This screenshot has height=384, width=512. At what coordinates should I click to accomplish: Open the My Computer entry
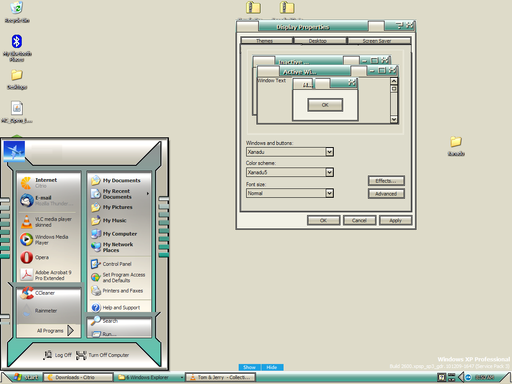(119, 234)
